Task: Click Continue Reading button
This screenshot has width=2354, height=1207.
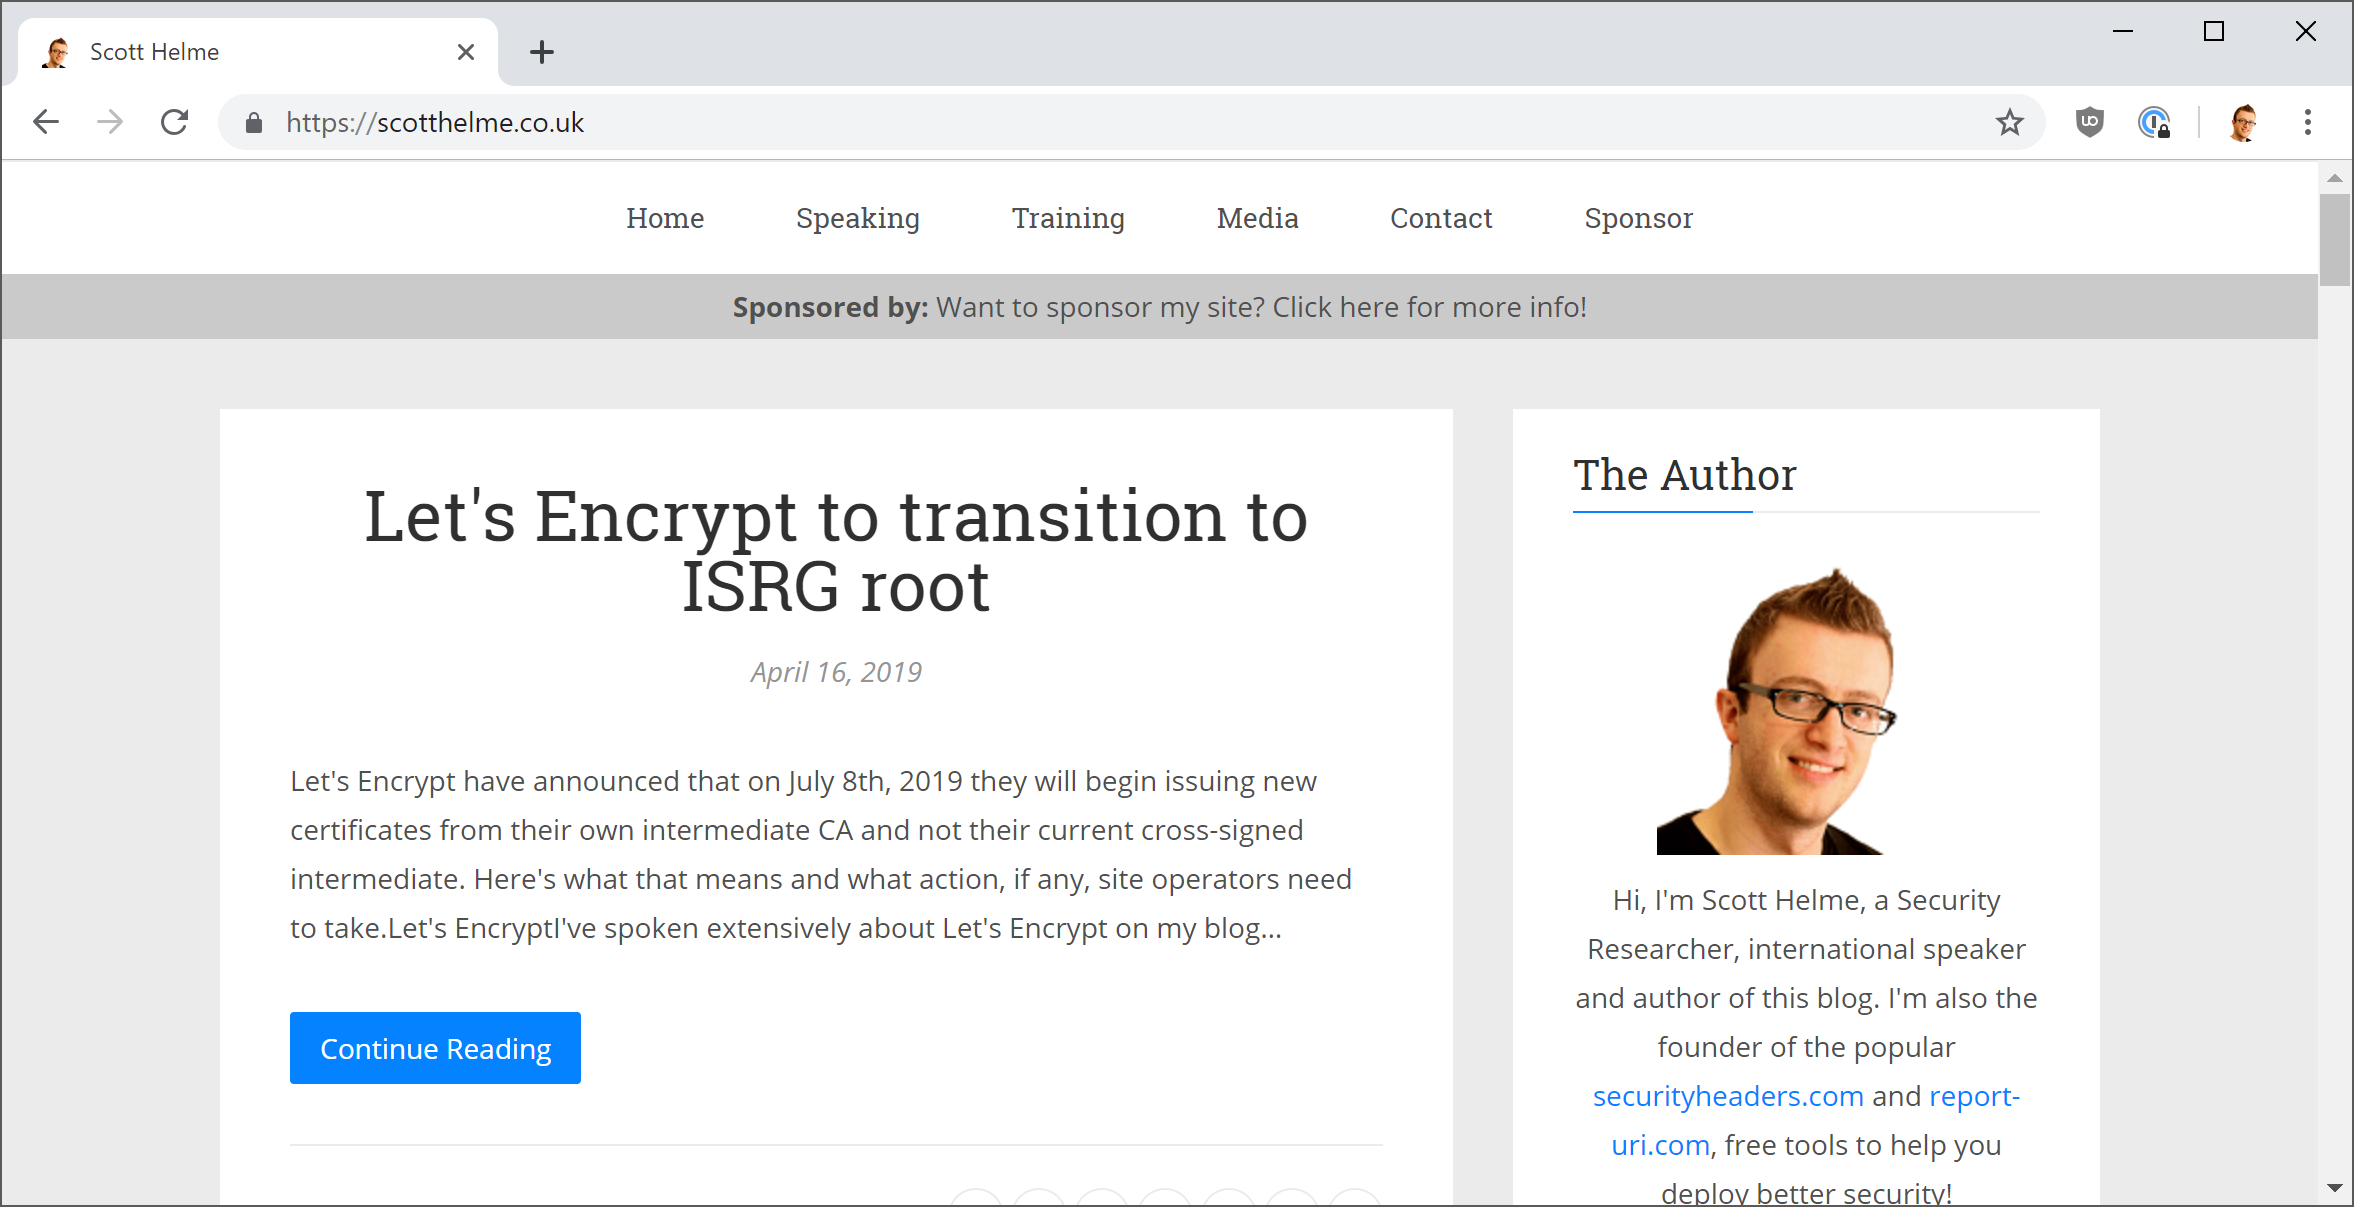Action: pos(435,1048)
